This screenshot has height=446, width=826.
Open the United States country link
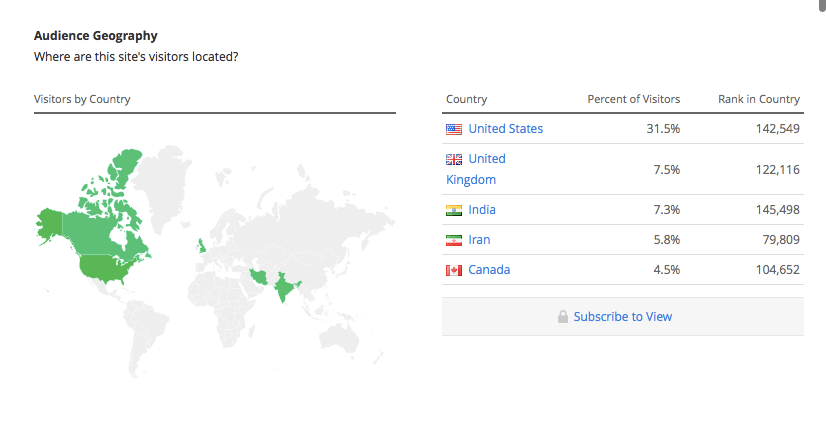[x=505, y=129]
